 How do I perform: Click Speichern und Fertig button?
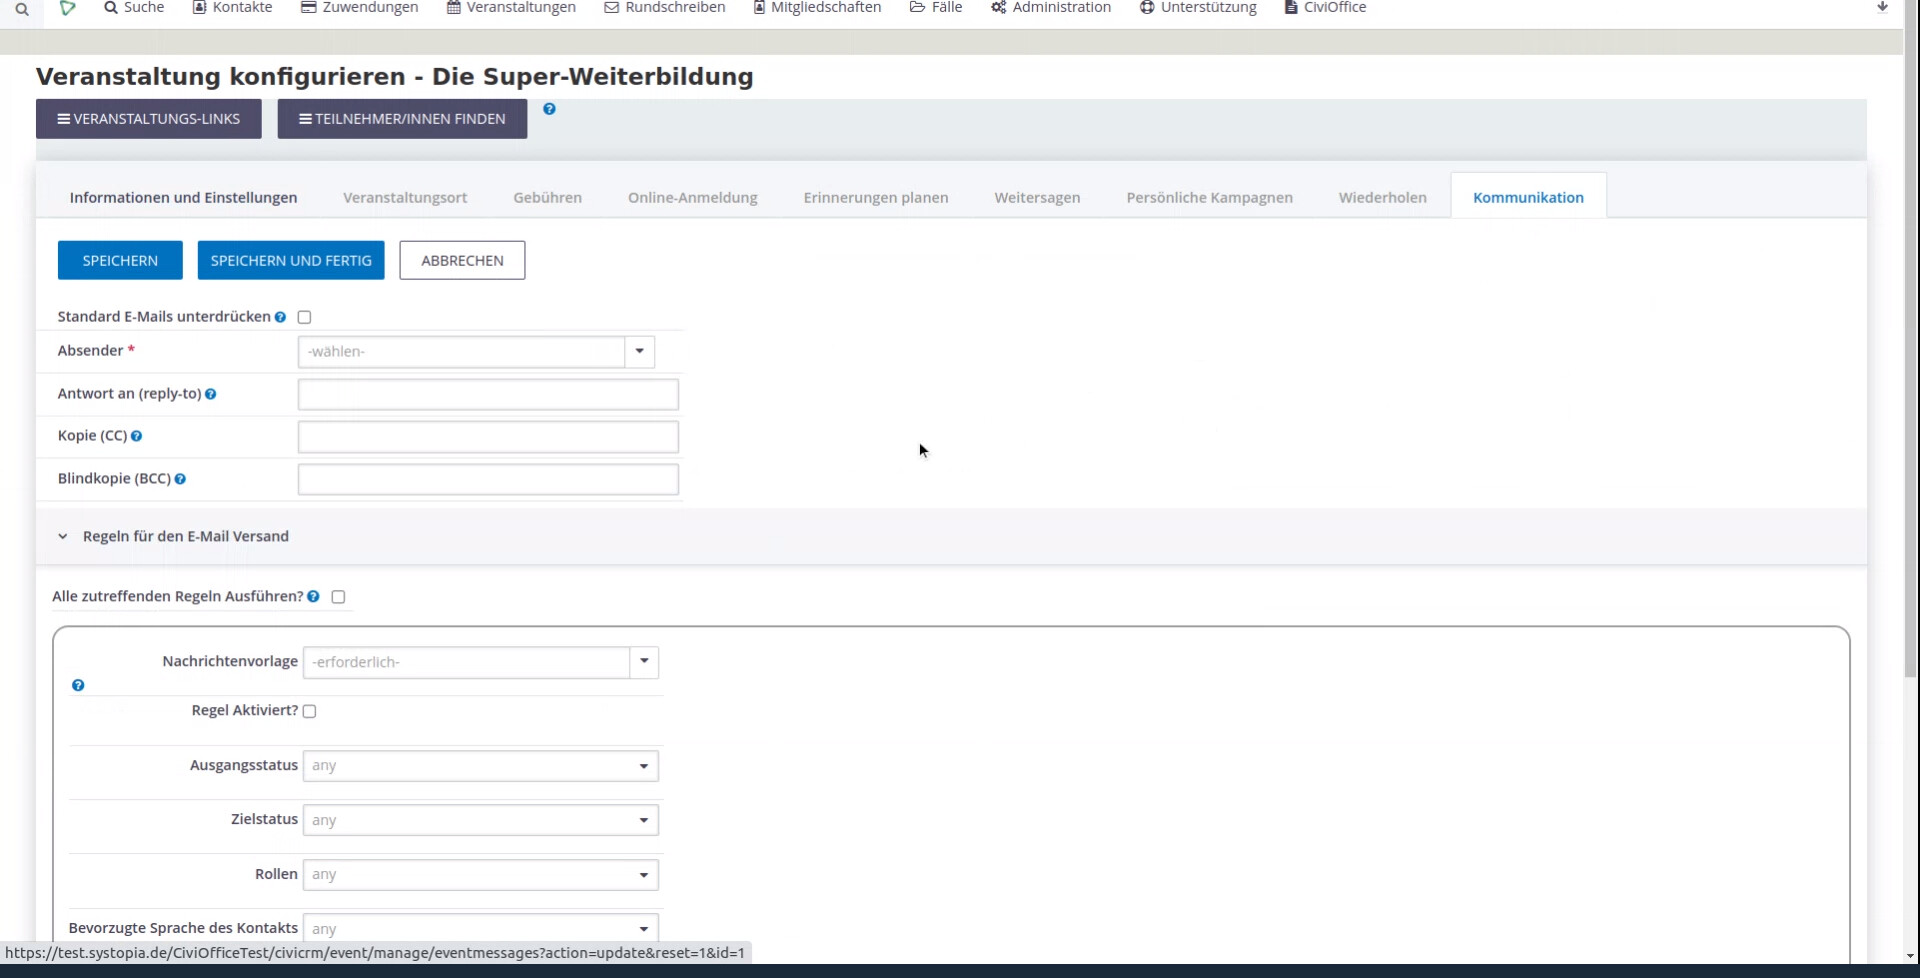pyautogui.click(x=291, y=260)
